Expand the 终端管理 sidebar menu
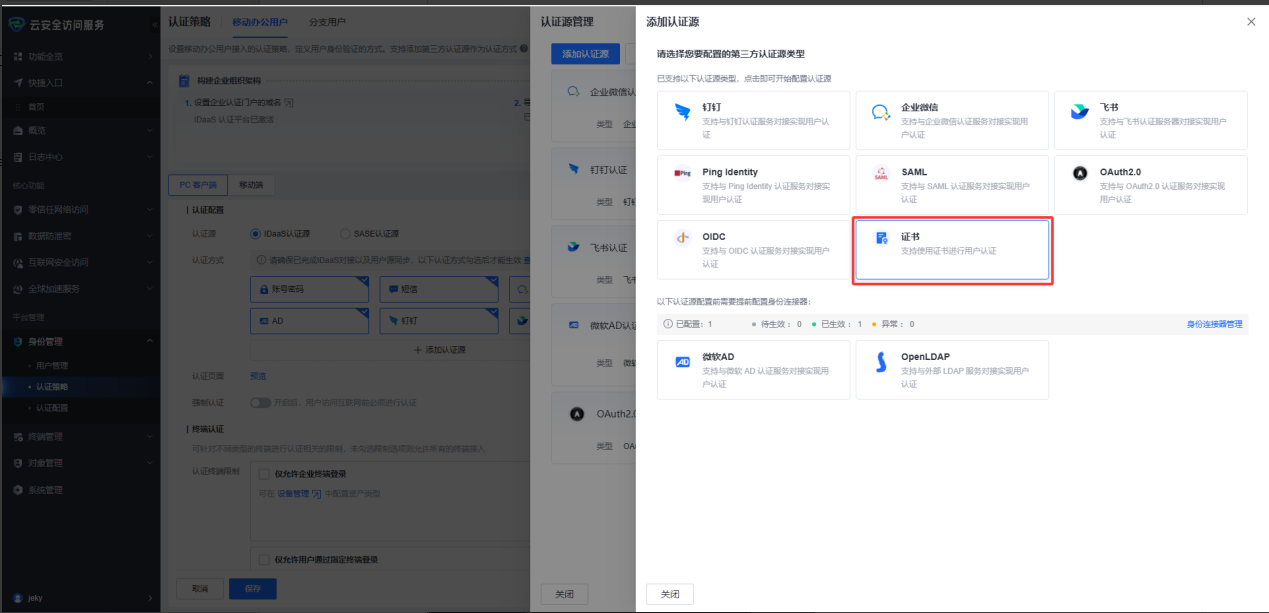Screen dimensions: 1269x613 point(149,437)
